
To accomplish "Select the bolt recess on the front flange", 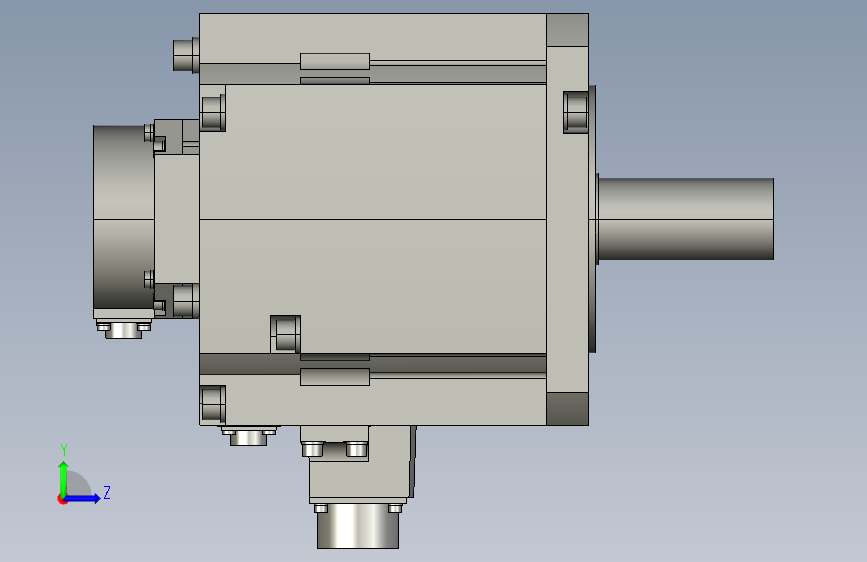I will click(576, 112).
